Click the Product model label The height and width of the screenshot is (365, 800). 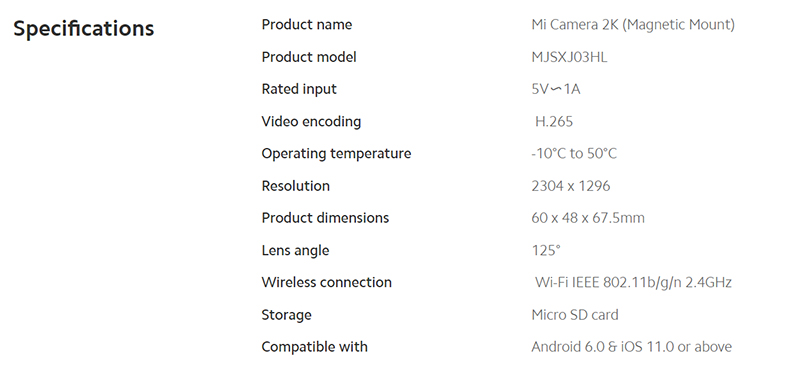tap(309, 57)
